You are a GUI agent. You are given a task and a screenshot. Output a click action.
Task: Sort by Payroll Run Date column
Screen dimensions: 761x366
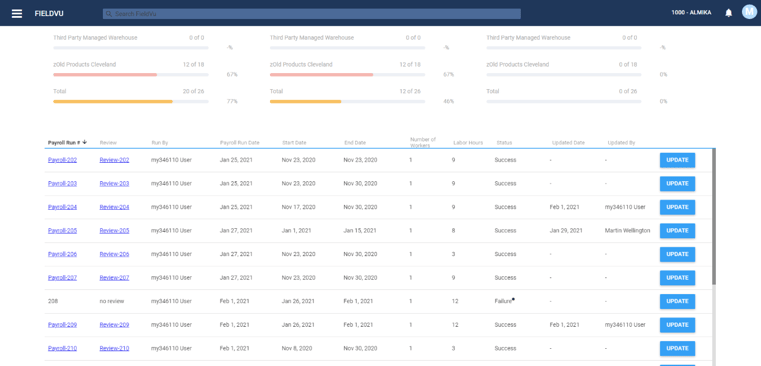[x=240, y=143]
